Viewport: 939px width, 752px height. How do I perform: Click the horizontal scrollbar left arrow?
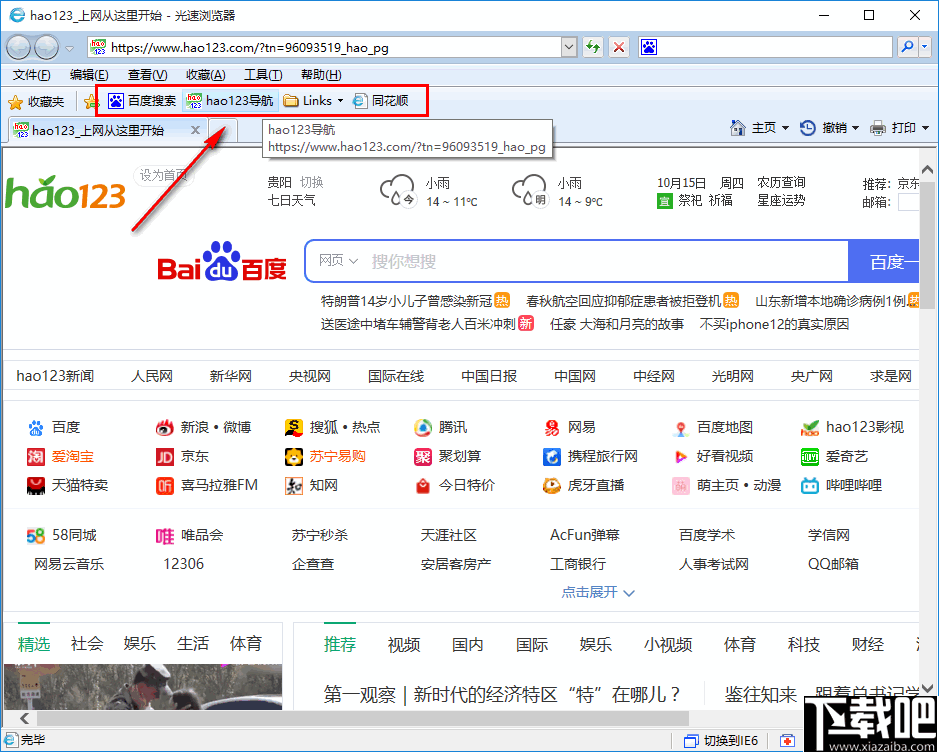25,717
